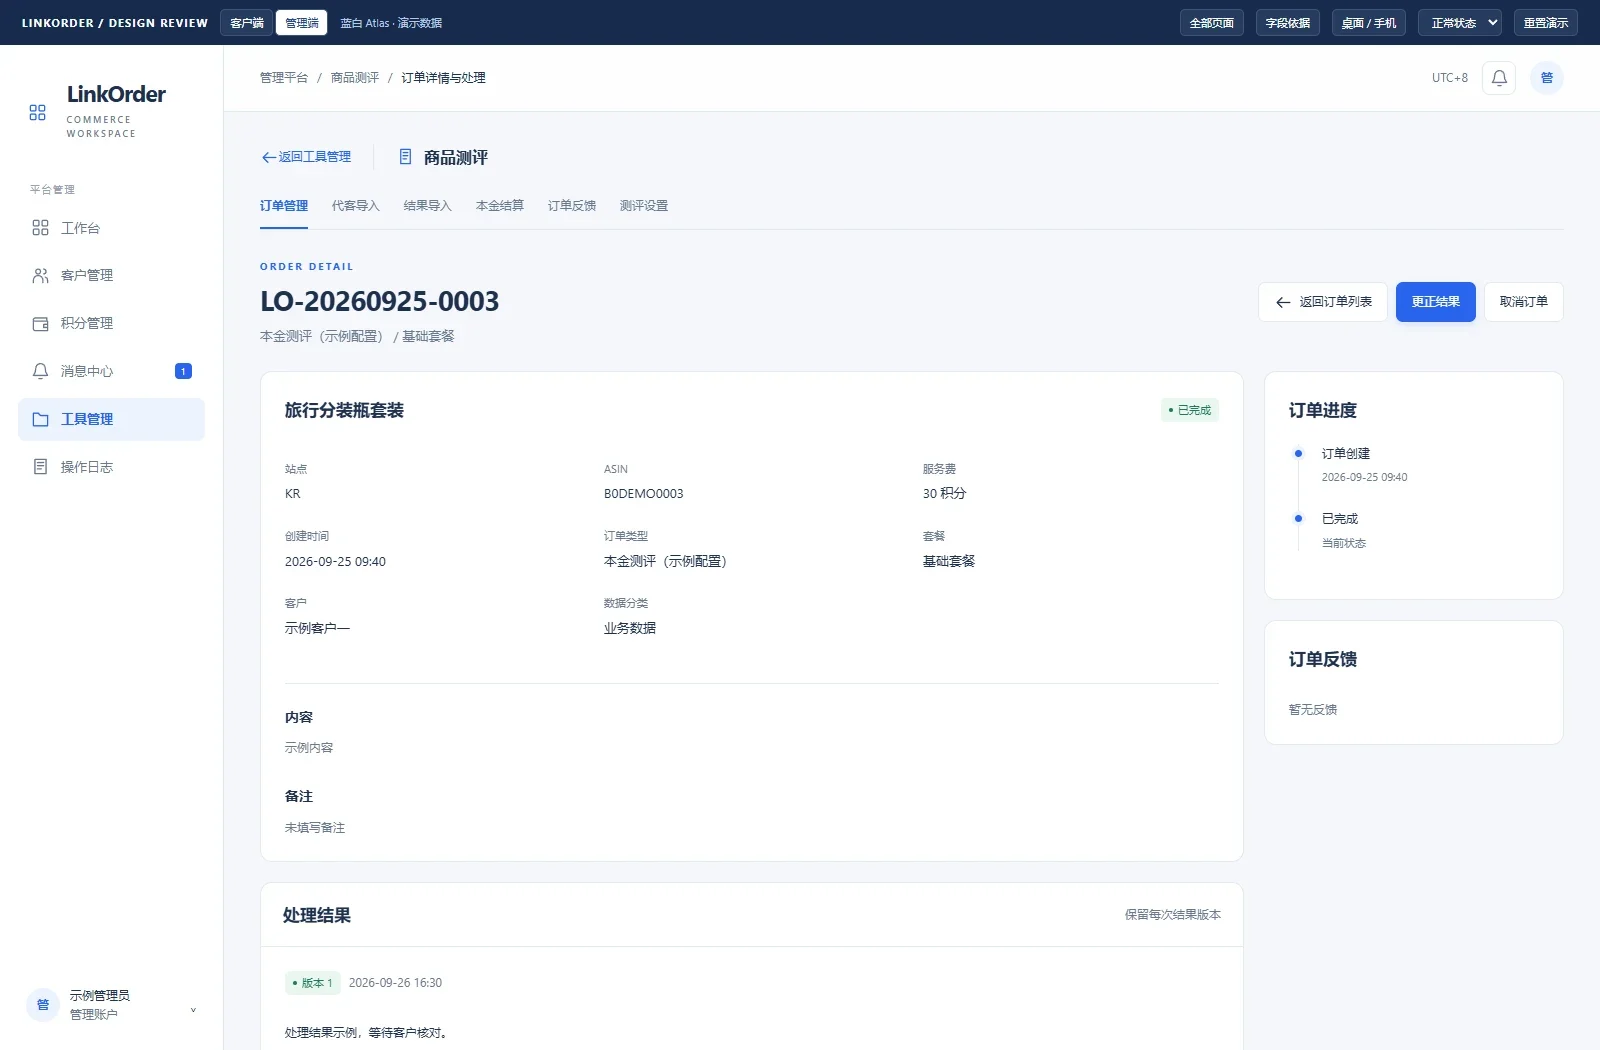Click the 返回工具管理 link
The width and height of the screenshot is (1600, 1050).
[x=306, y=157]
